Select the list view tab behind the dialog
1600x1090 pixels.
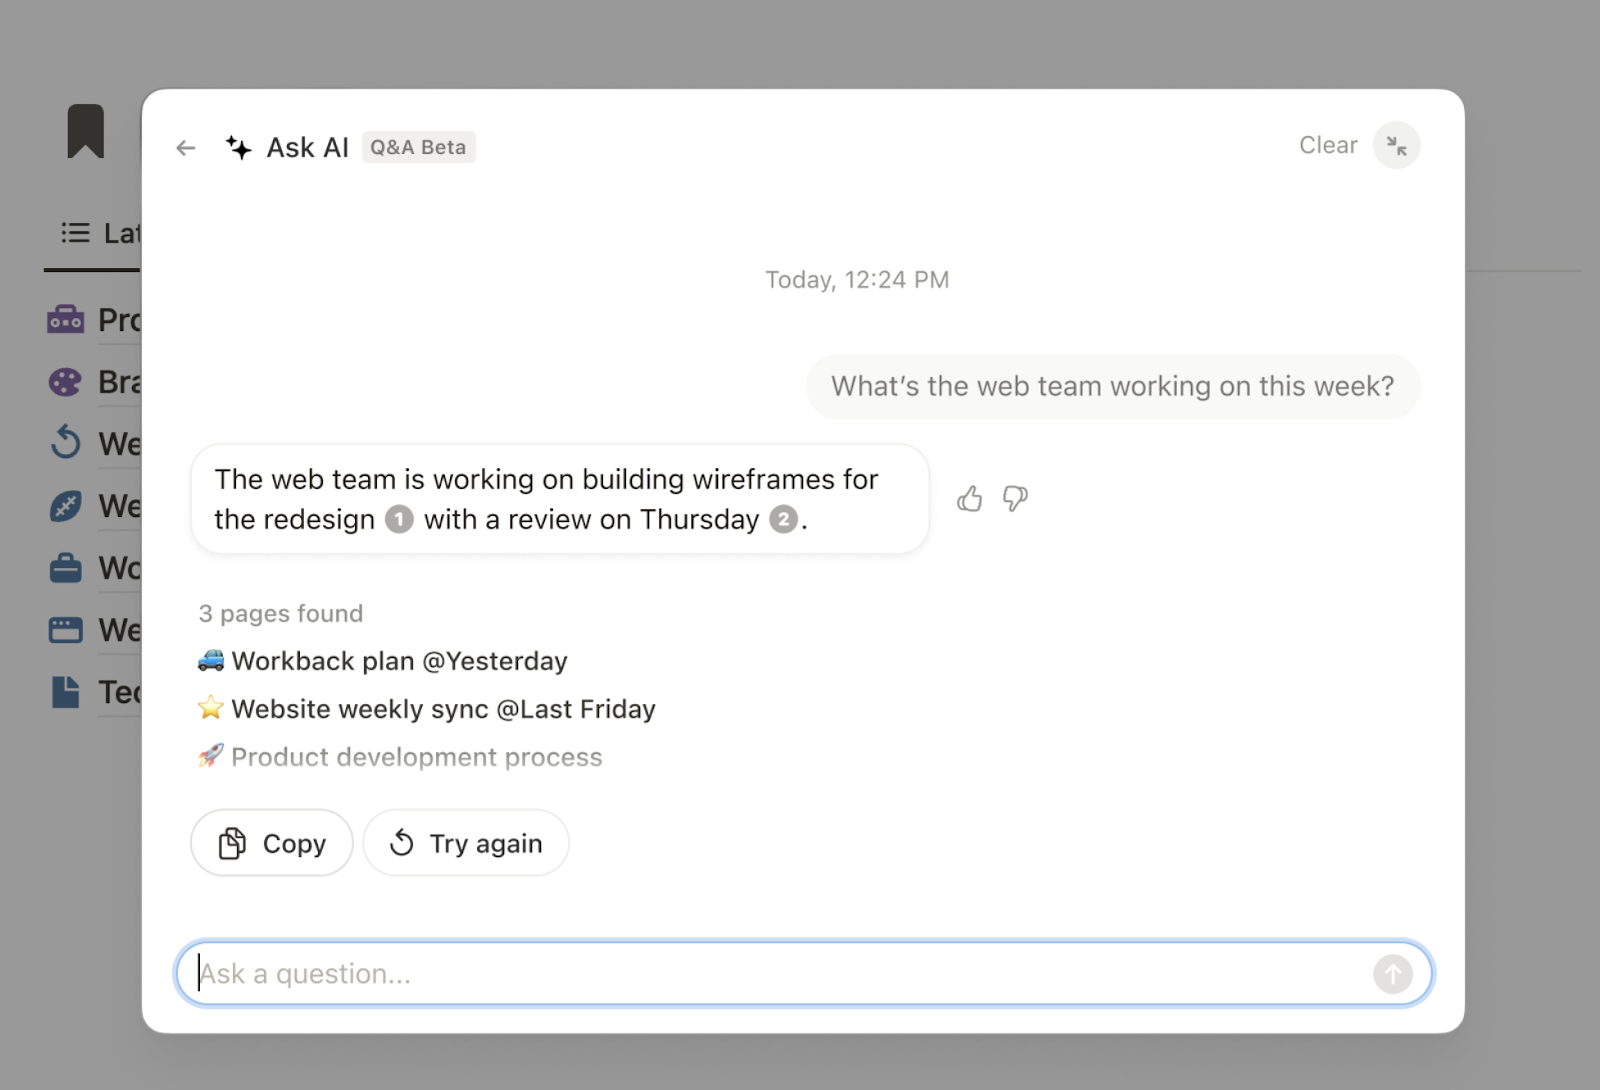pyautogui.click(x=95, y=234)
